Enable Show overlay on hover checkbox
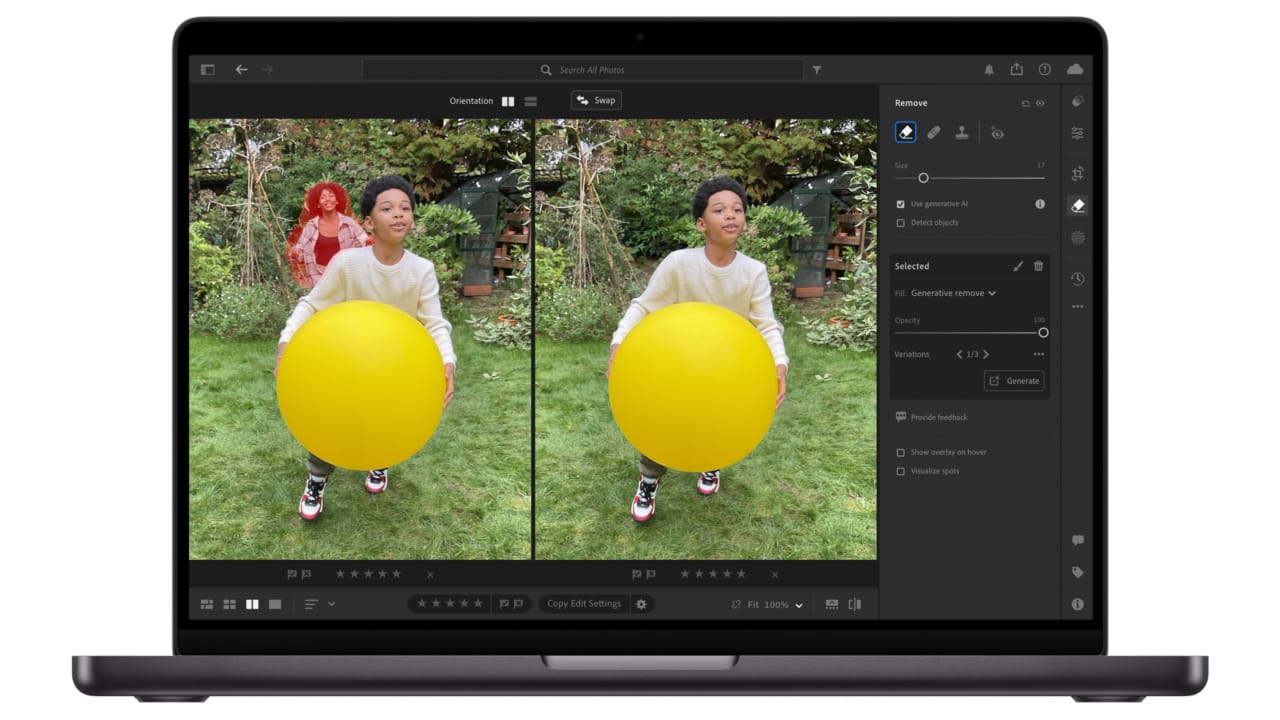 900,452
